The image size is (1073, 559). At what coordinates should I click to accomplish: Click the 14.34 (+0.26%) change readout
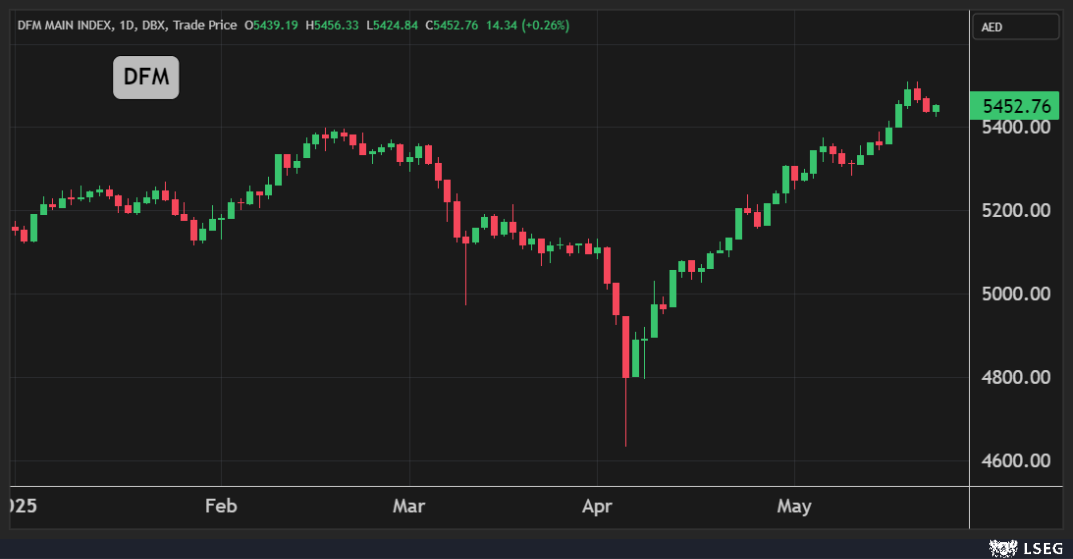[x=527, y=25]
